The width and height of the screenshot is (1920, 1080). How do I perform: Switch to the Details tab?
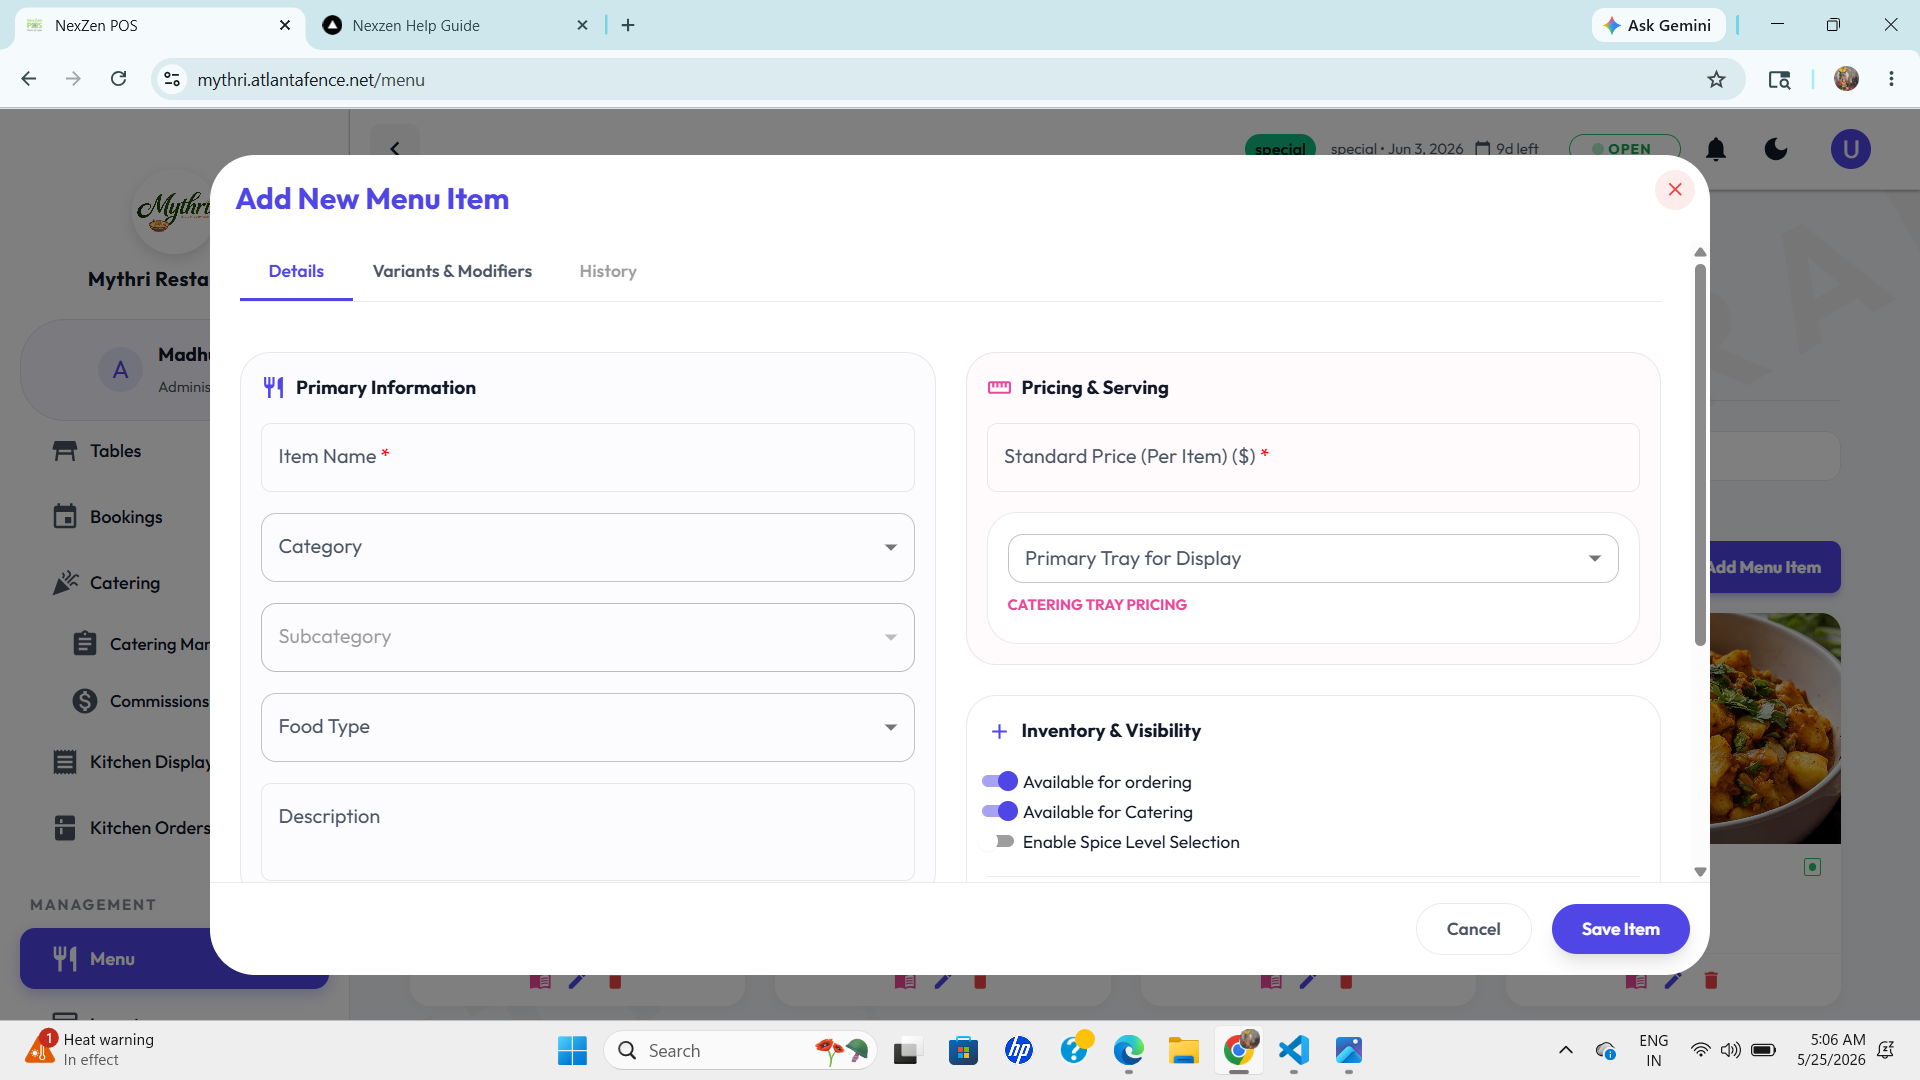pos(296,271)
